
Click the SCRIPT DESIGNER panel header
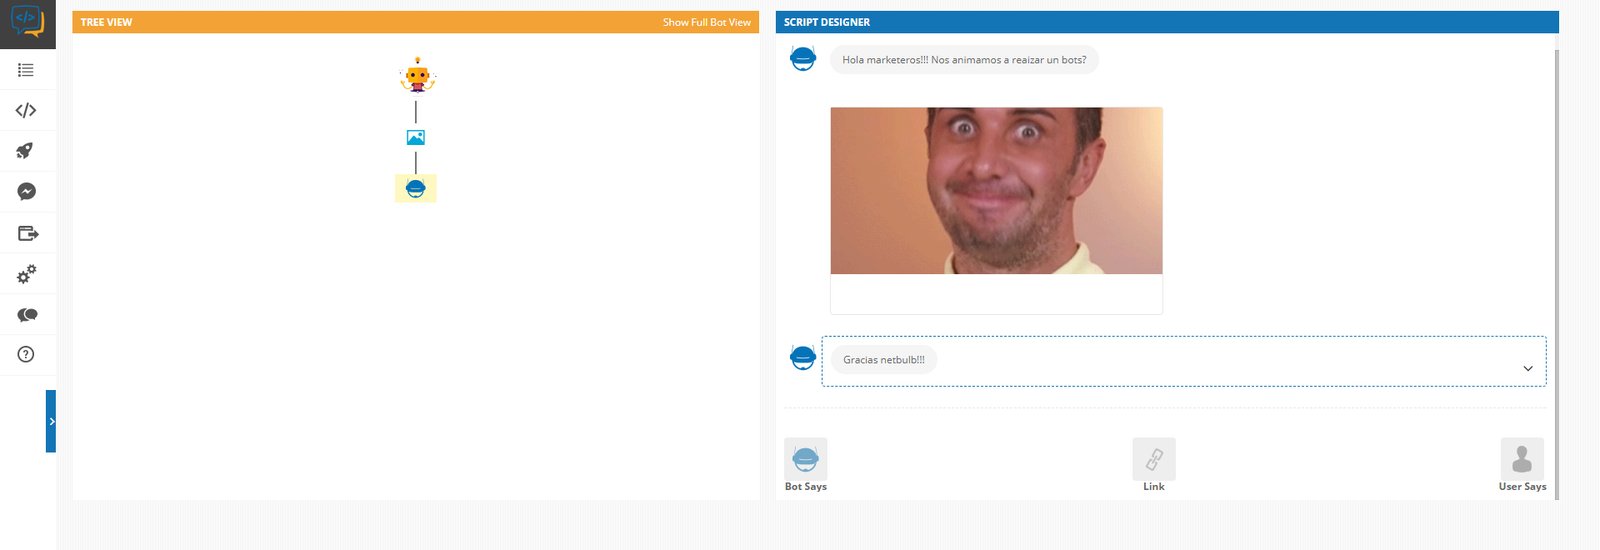(1167, 22)
